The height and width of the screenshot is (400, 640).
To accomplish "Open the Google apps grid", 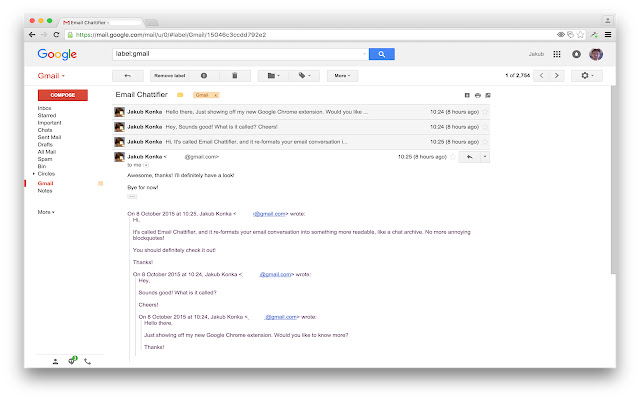I will (557, 54).
